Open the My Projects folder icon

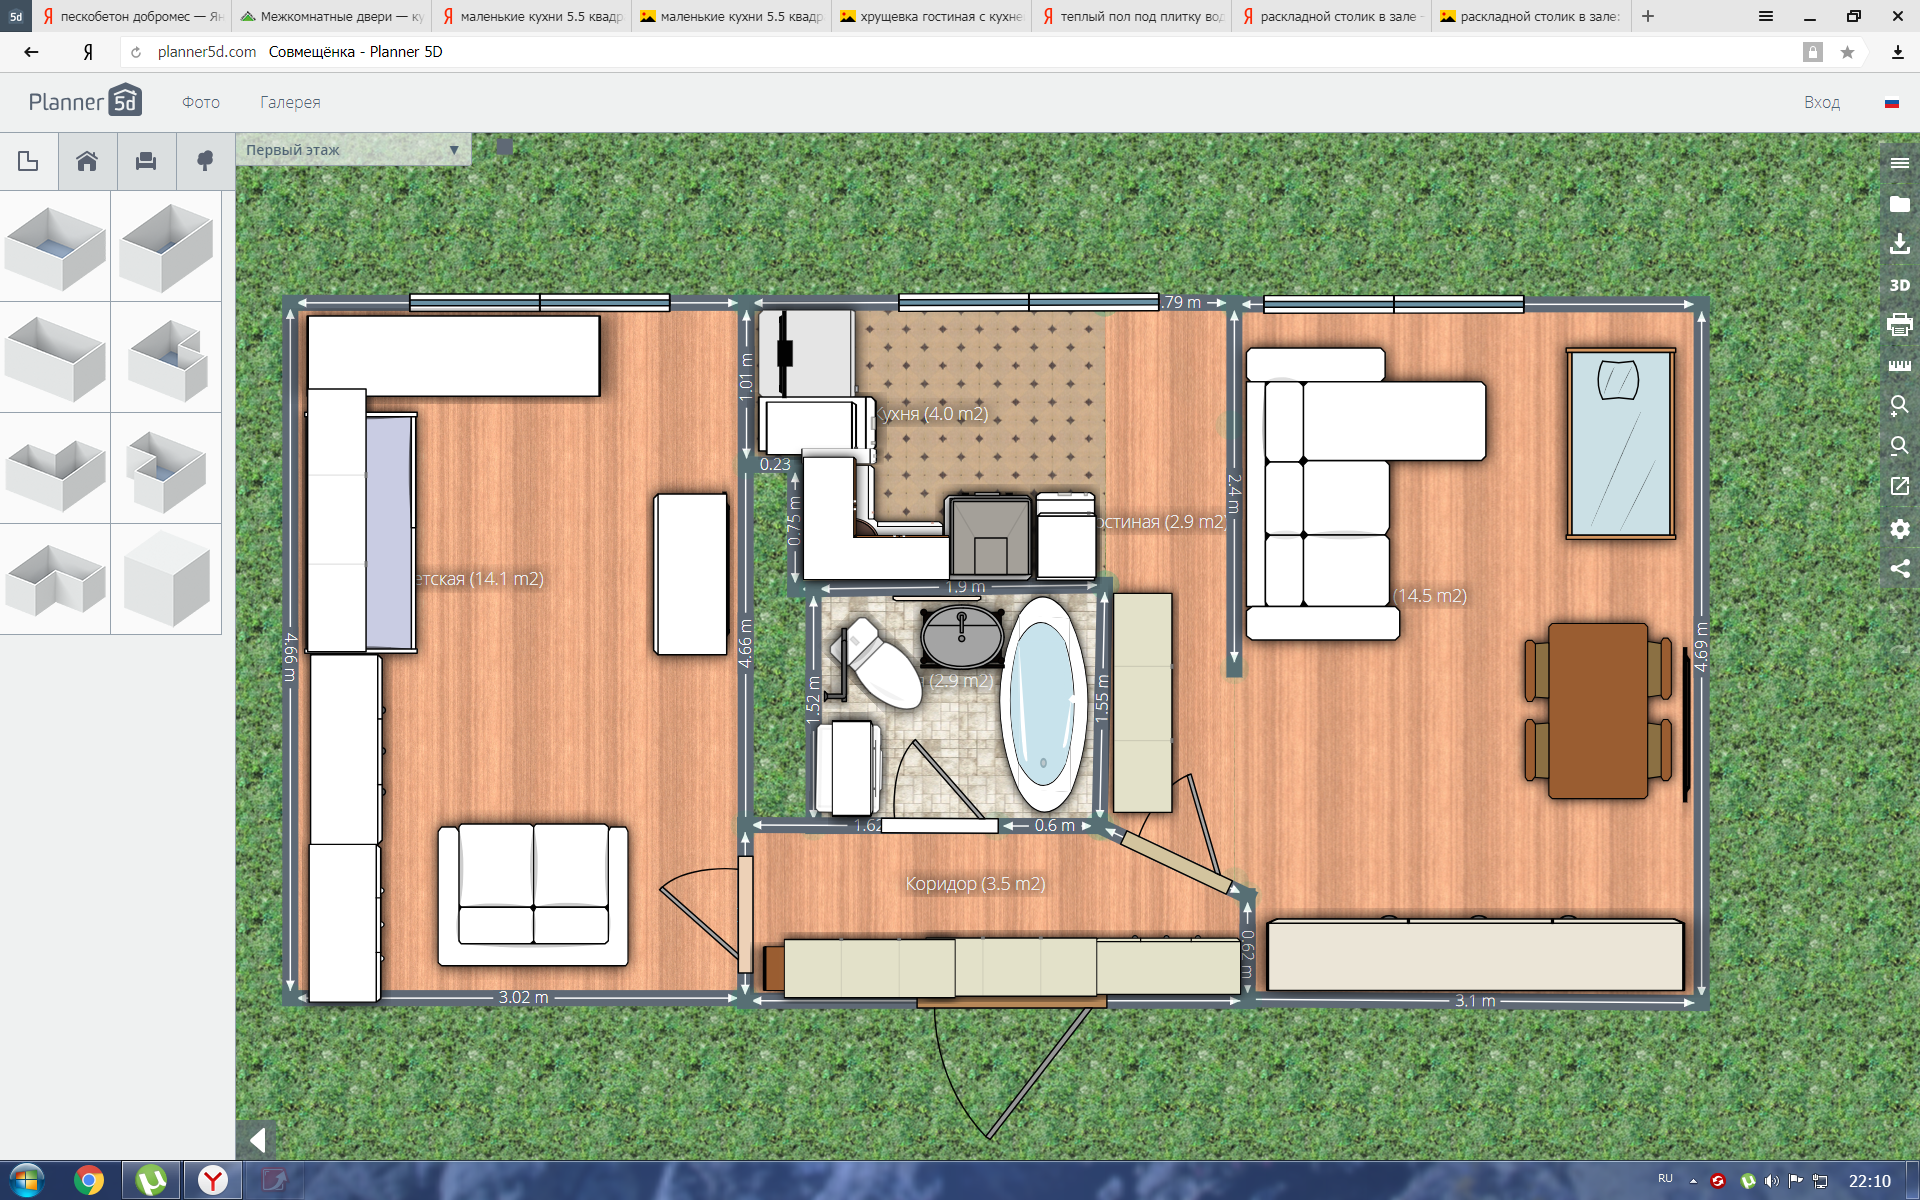coord(1899,204)
